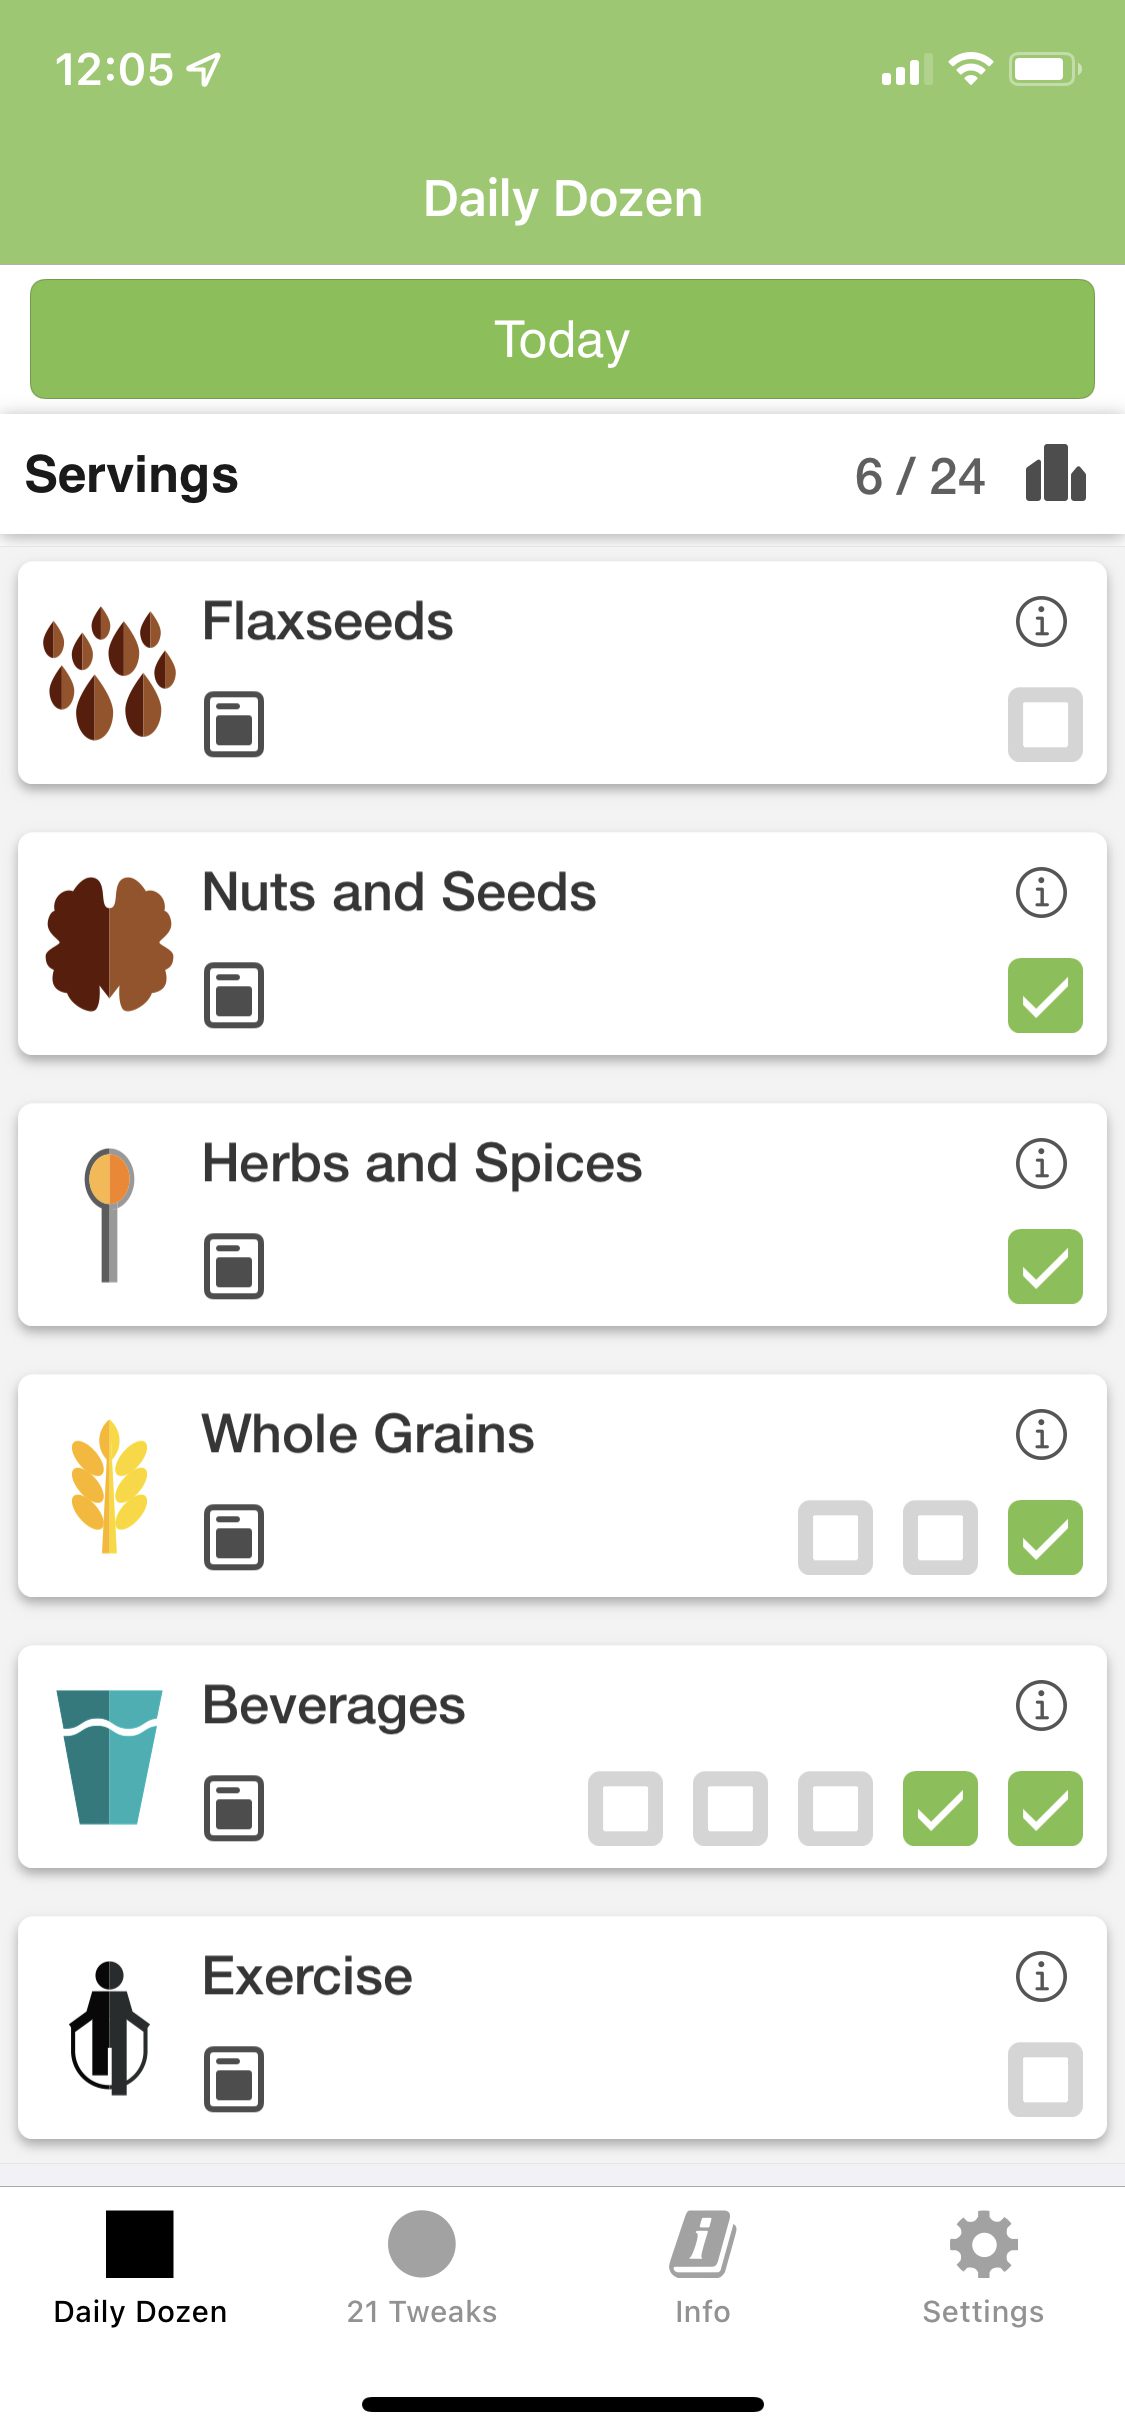The width and height of the screenshot is (1125, 2436).
Task: Show info for Nuts and Seeds
Action: 1041,893
